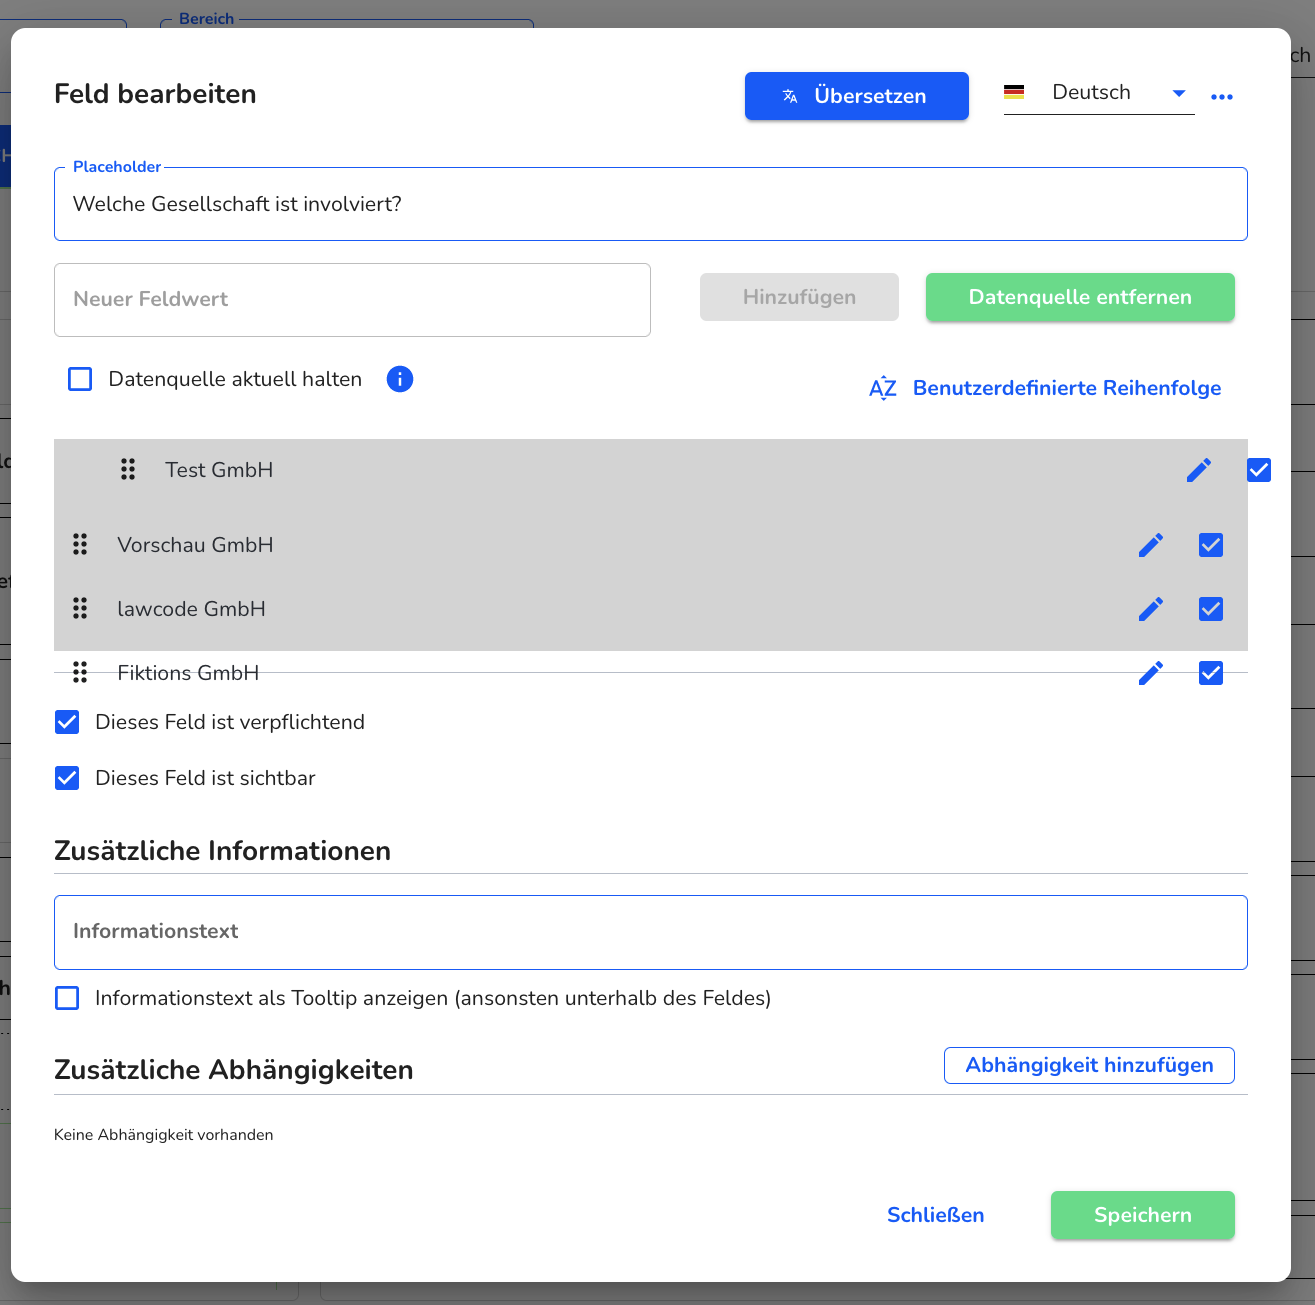This screenshot has height=1305, width=1315.
Task: Select the Fiktions GmbH list entry text
Action: 188,673
